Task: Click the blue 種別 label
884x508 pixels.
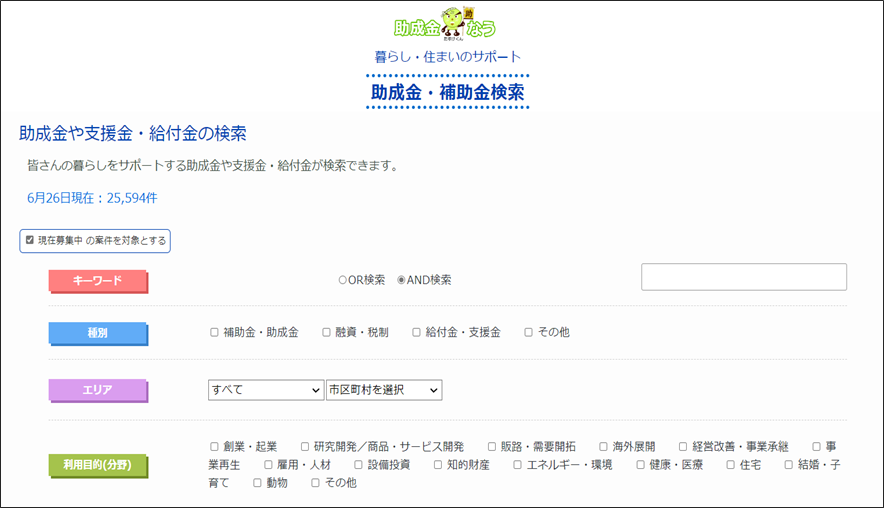Action: pyautogui.click(x=98, y=333)
